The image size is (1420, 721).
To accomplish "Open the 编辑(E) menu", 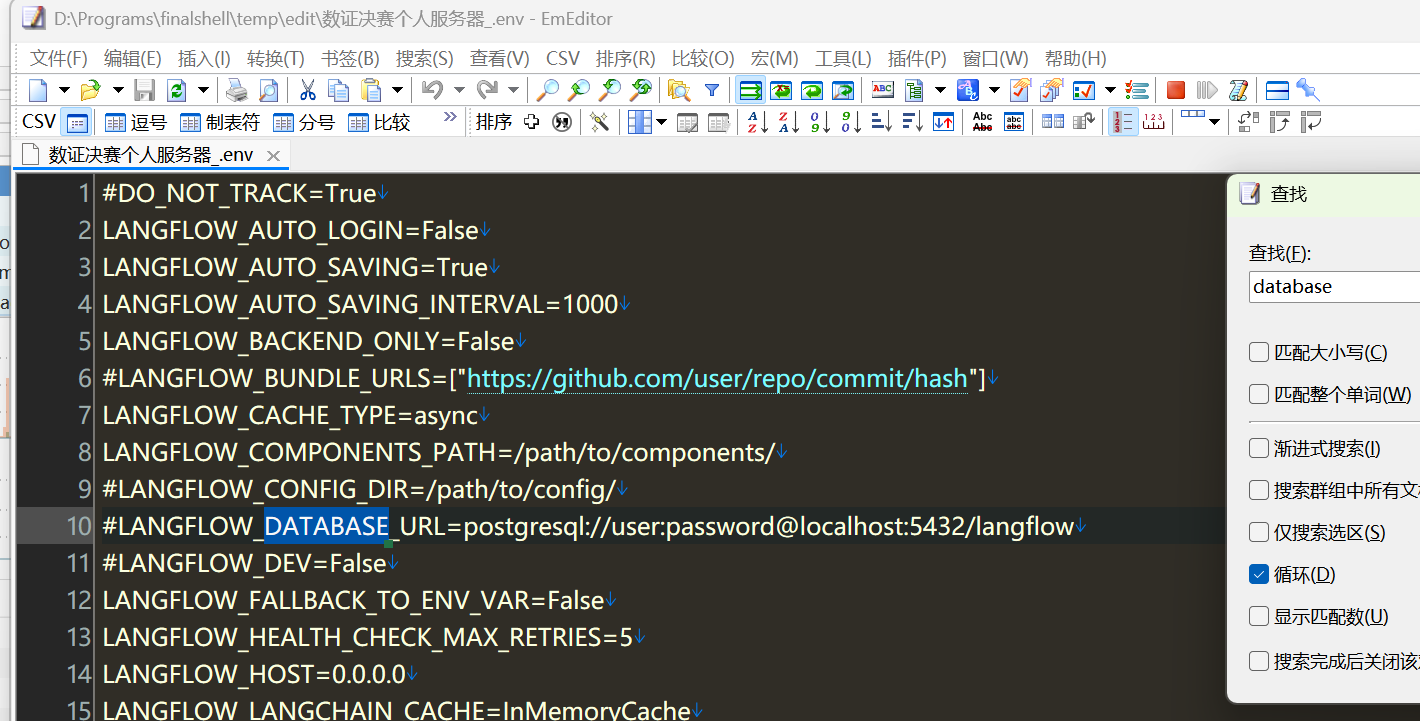I will [133, 58].
